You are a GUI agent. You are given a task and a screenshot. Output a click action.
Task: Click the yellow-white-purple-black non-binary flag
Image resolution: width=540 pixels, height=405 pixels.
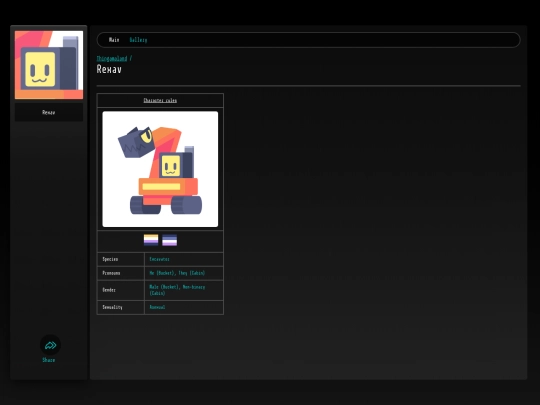[151, 240]
